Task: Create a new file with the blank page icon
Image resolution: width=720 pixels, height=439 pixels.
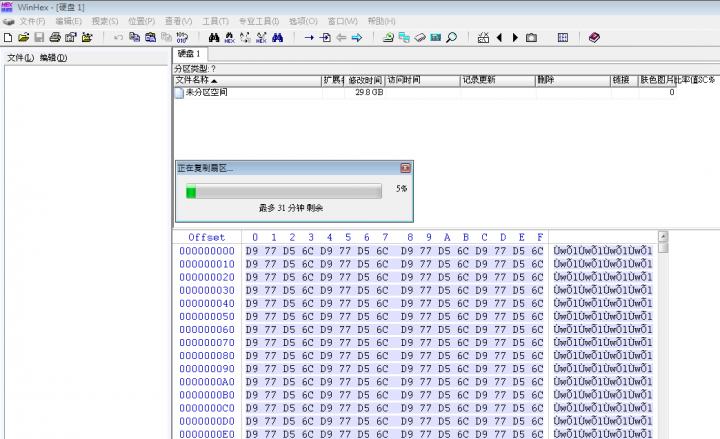Action: 8,38
